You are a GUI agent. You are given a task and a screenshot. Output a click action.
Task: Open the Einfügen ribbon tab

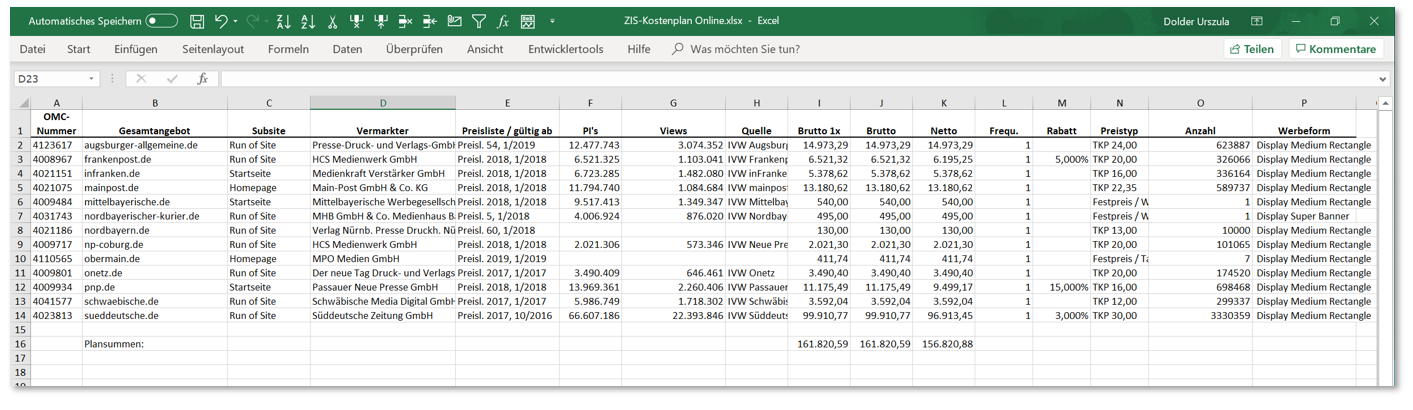tap(136, 49)
